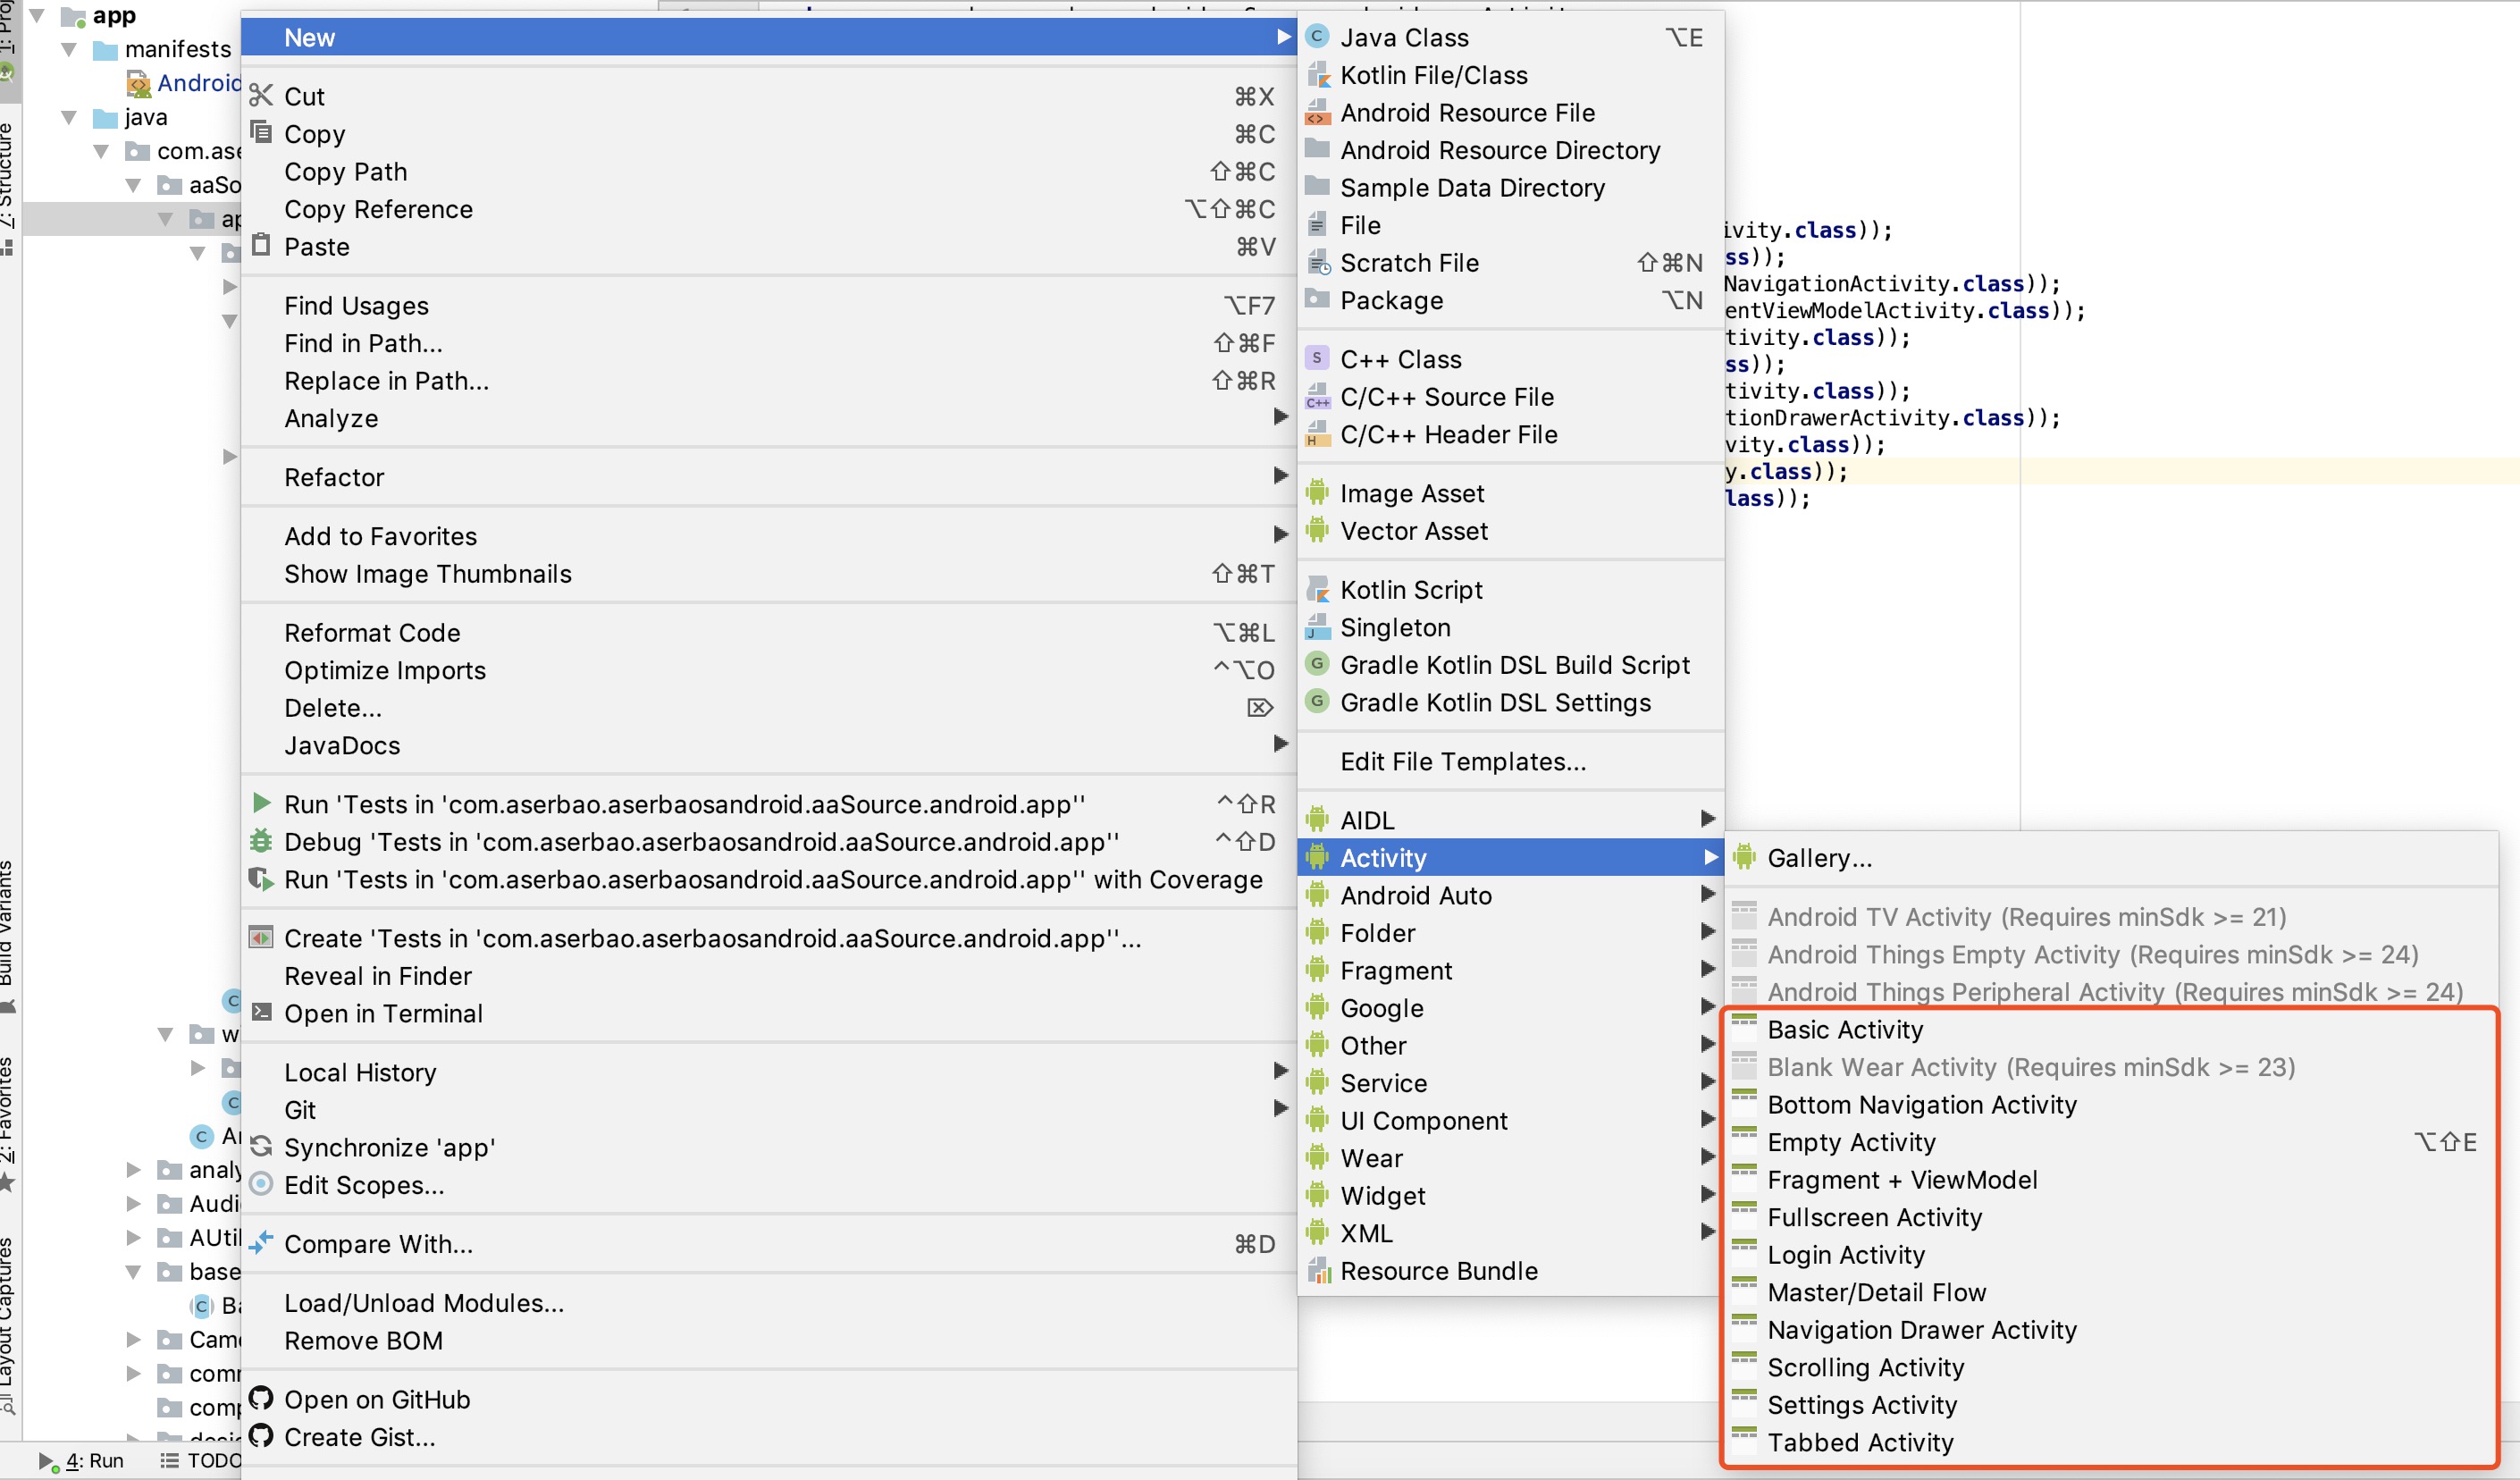Click the Compare With arrows icon
The image size is (2520, 1480).
[261, 1243]
